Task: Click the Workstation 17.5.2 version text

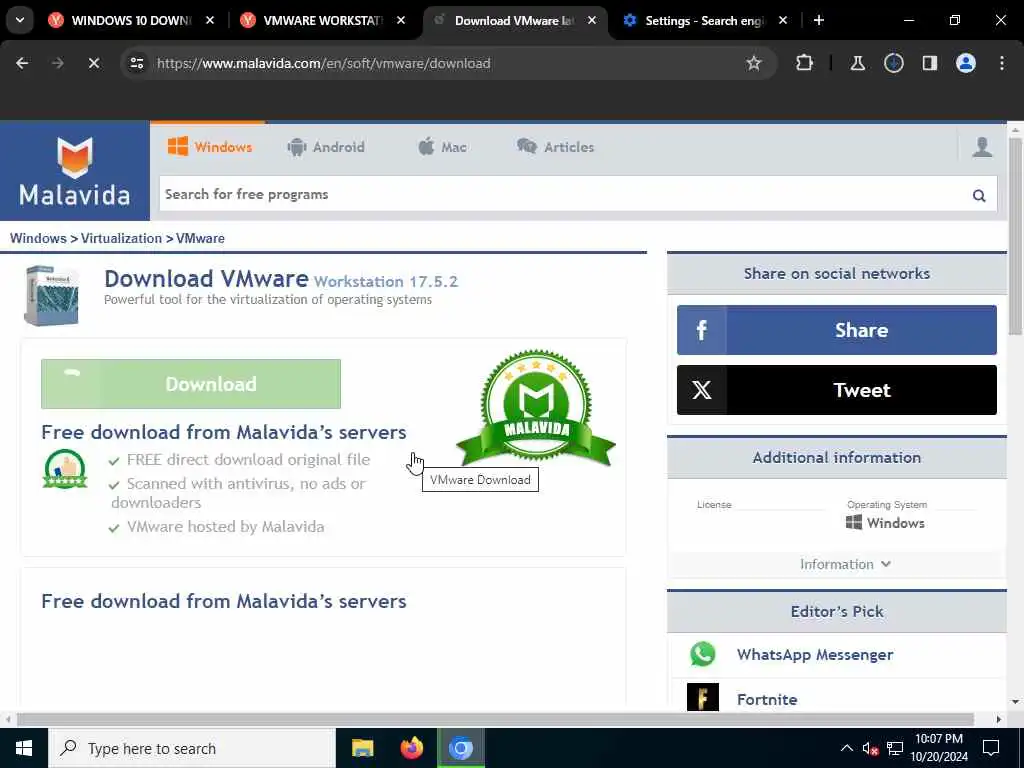Action: click(386, 281)
